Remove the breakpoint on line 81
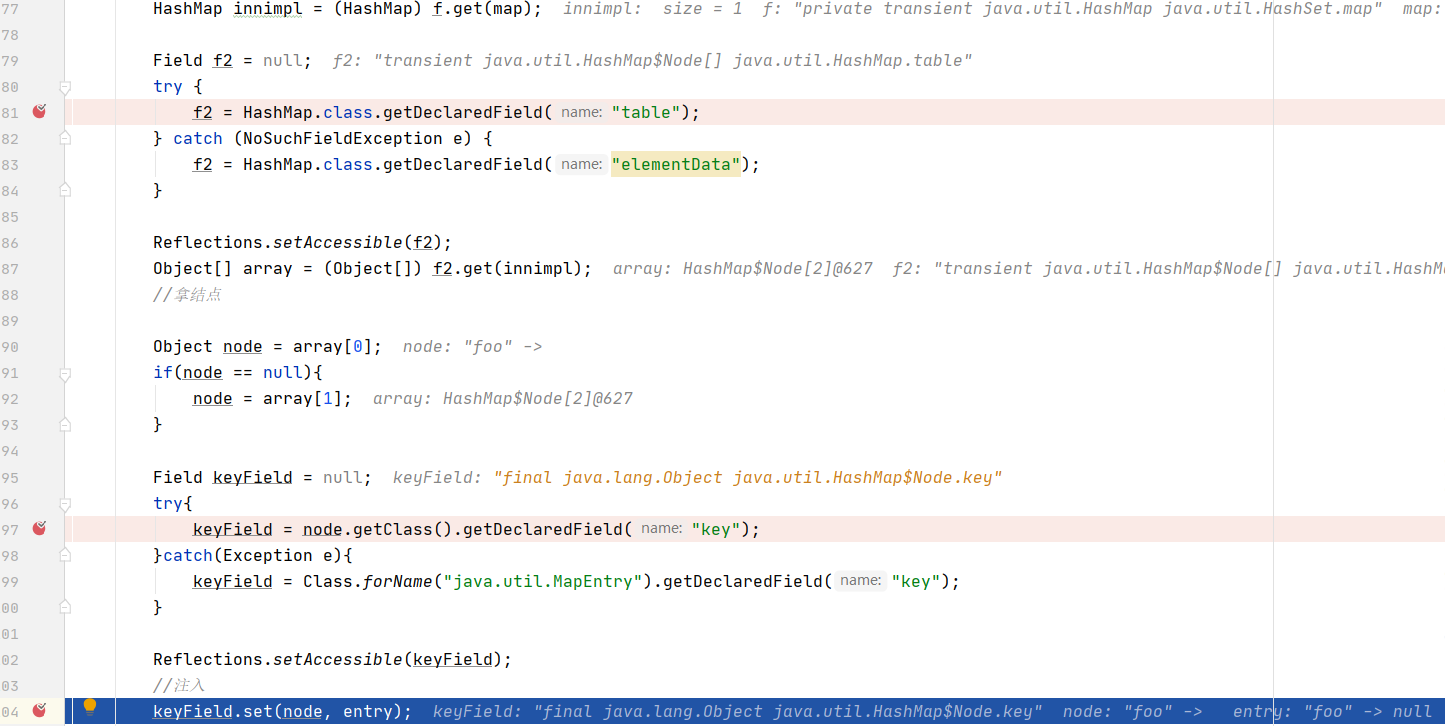 (39, 112)
